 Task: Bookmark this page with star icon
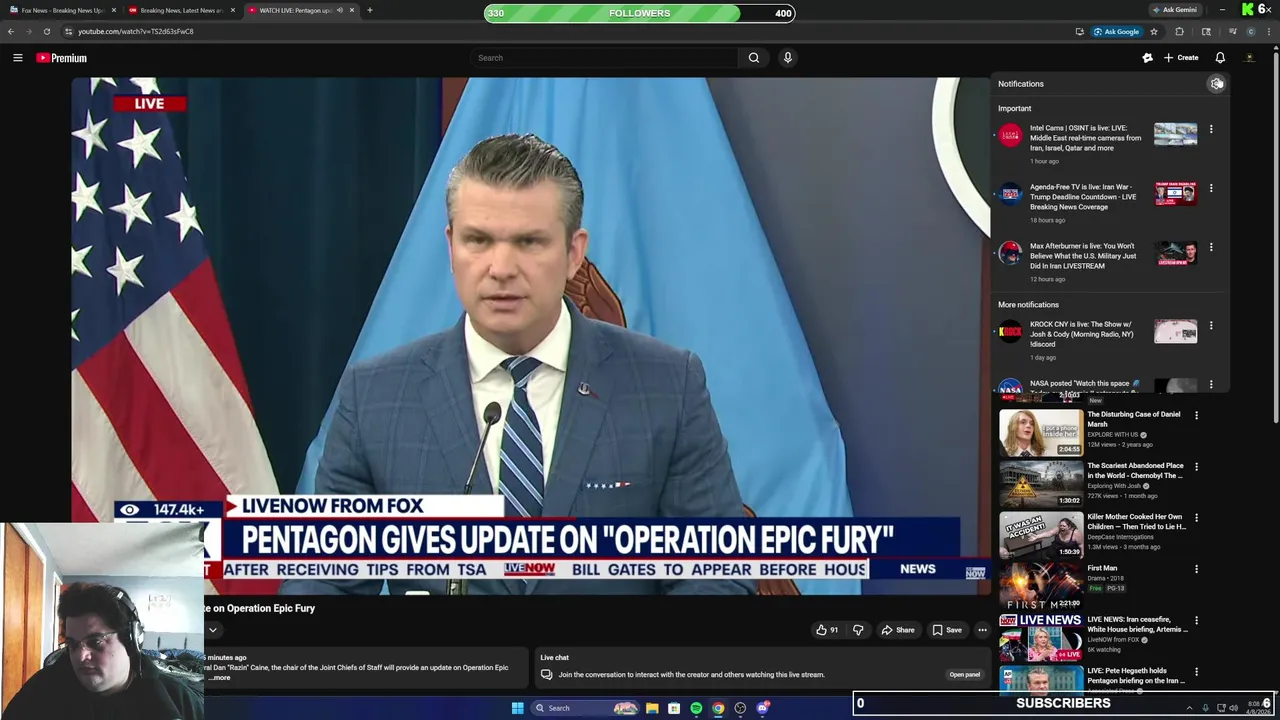click(1154, 31)
